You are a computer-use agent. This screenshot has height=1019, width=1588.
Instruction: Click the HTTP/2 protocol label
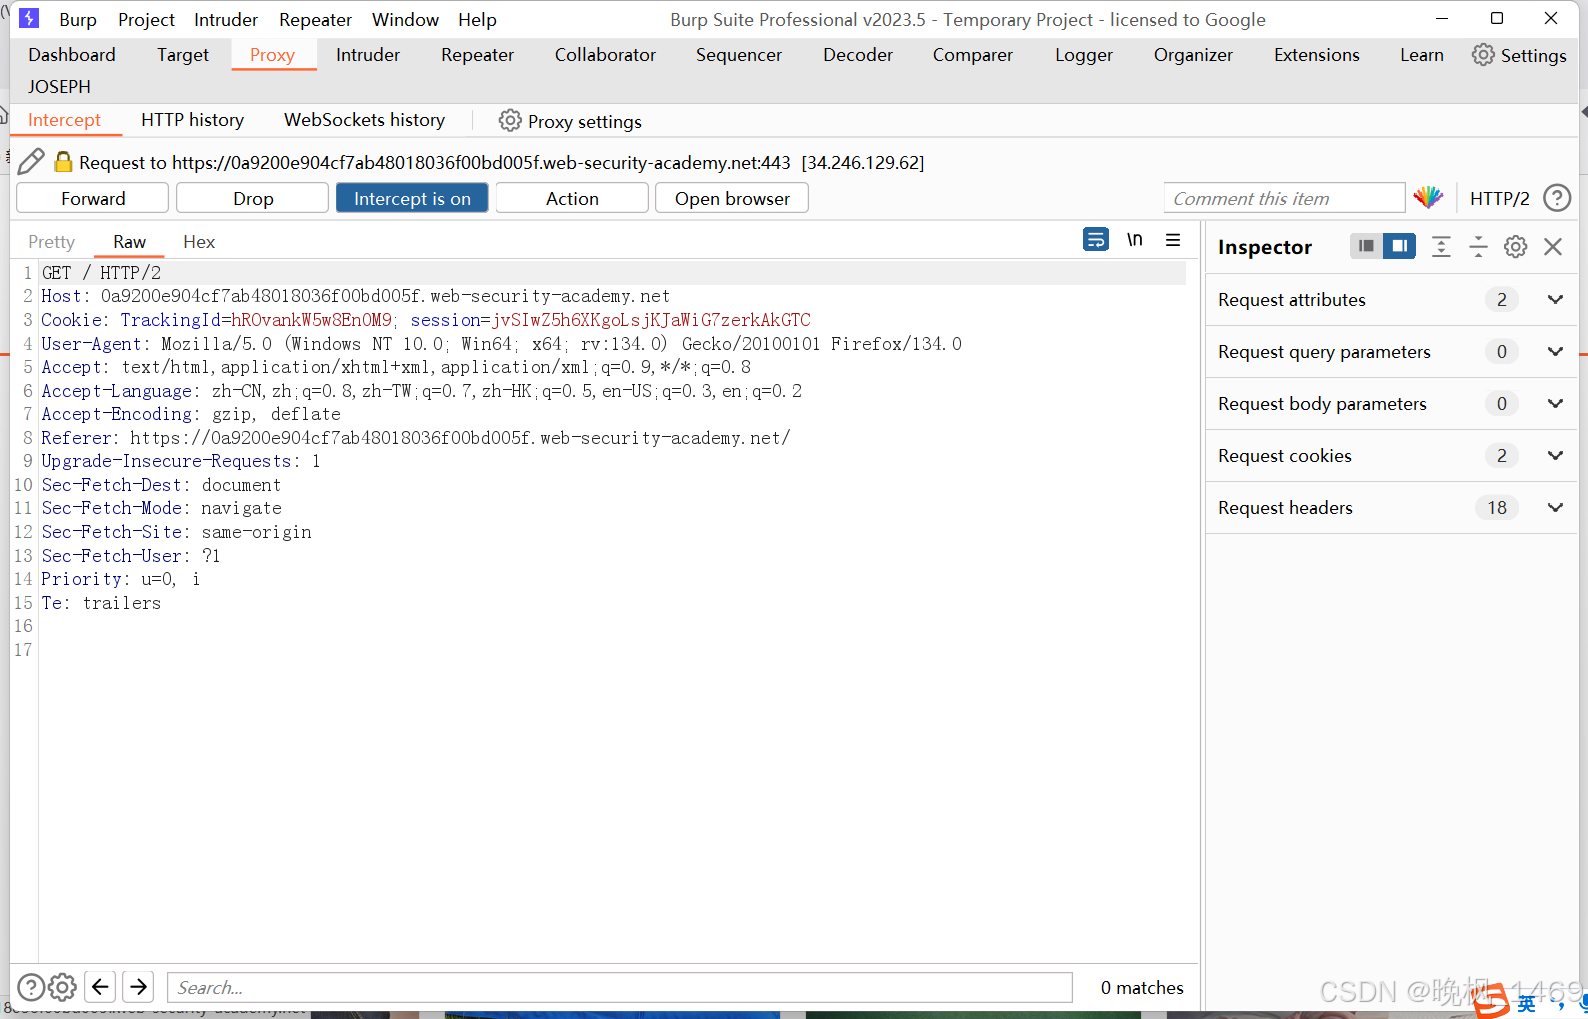(1499, 198)
